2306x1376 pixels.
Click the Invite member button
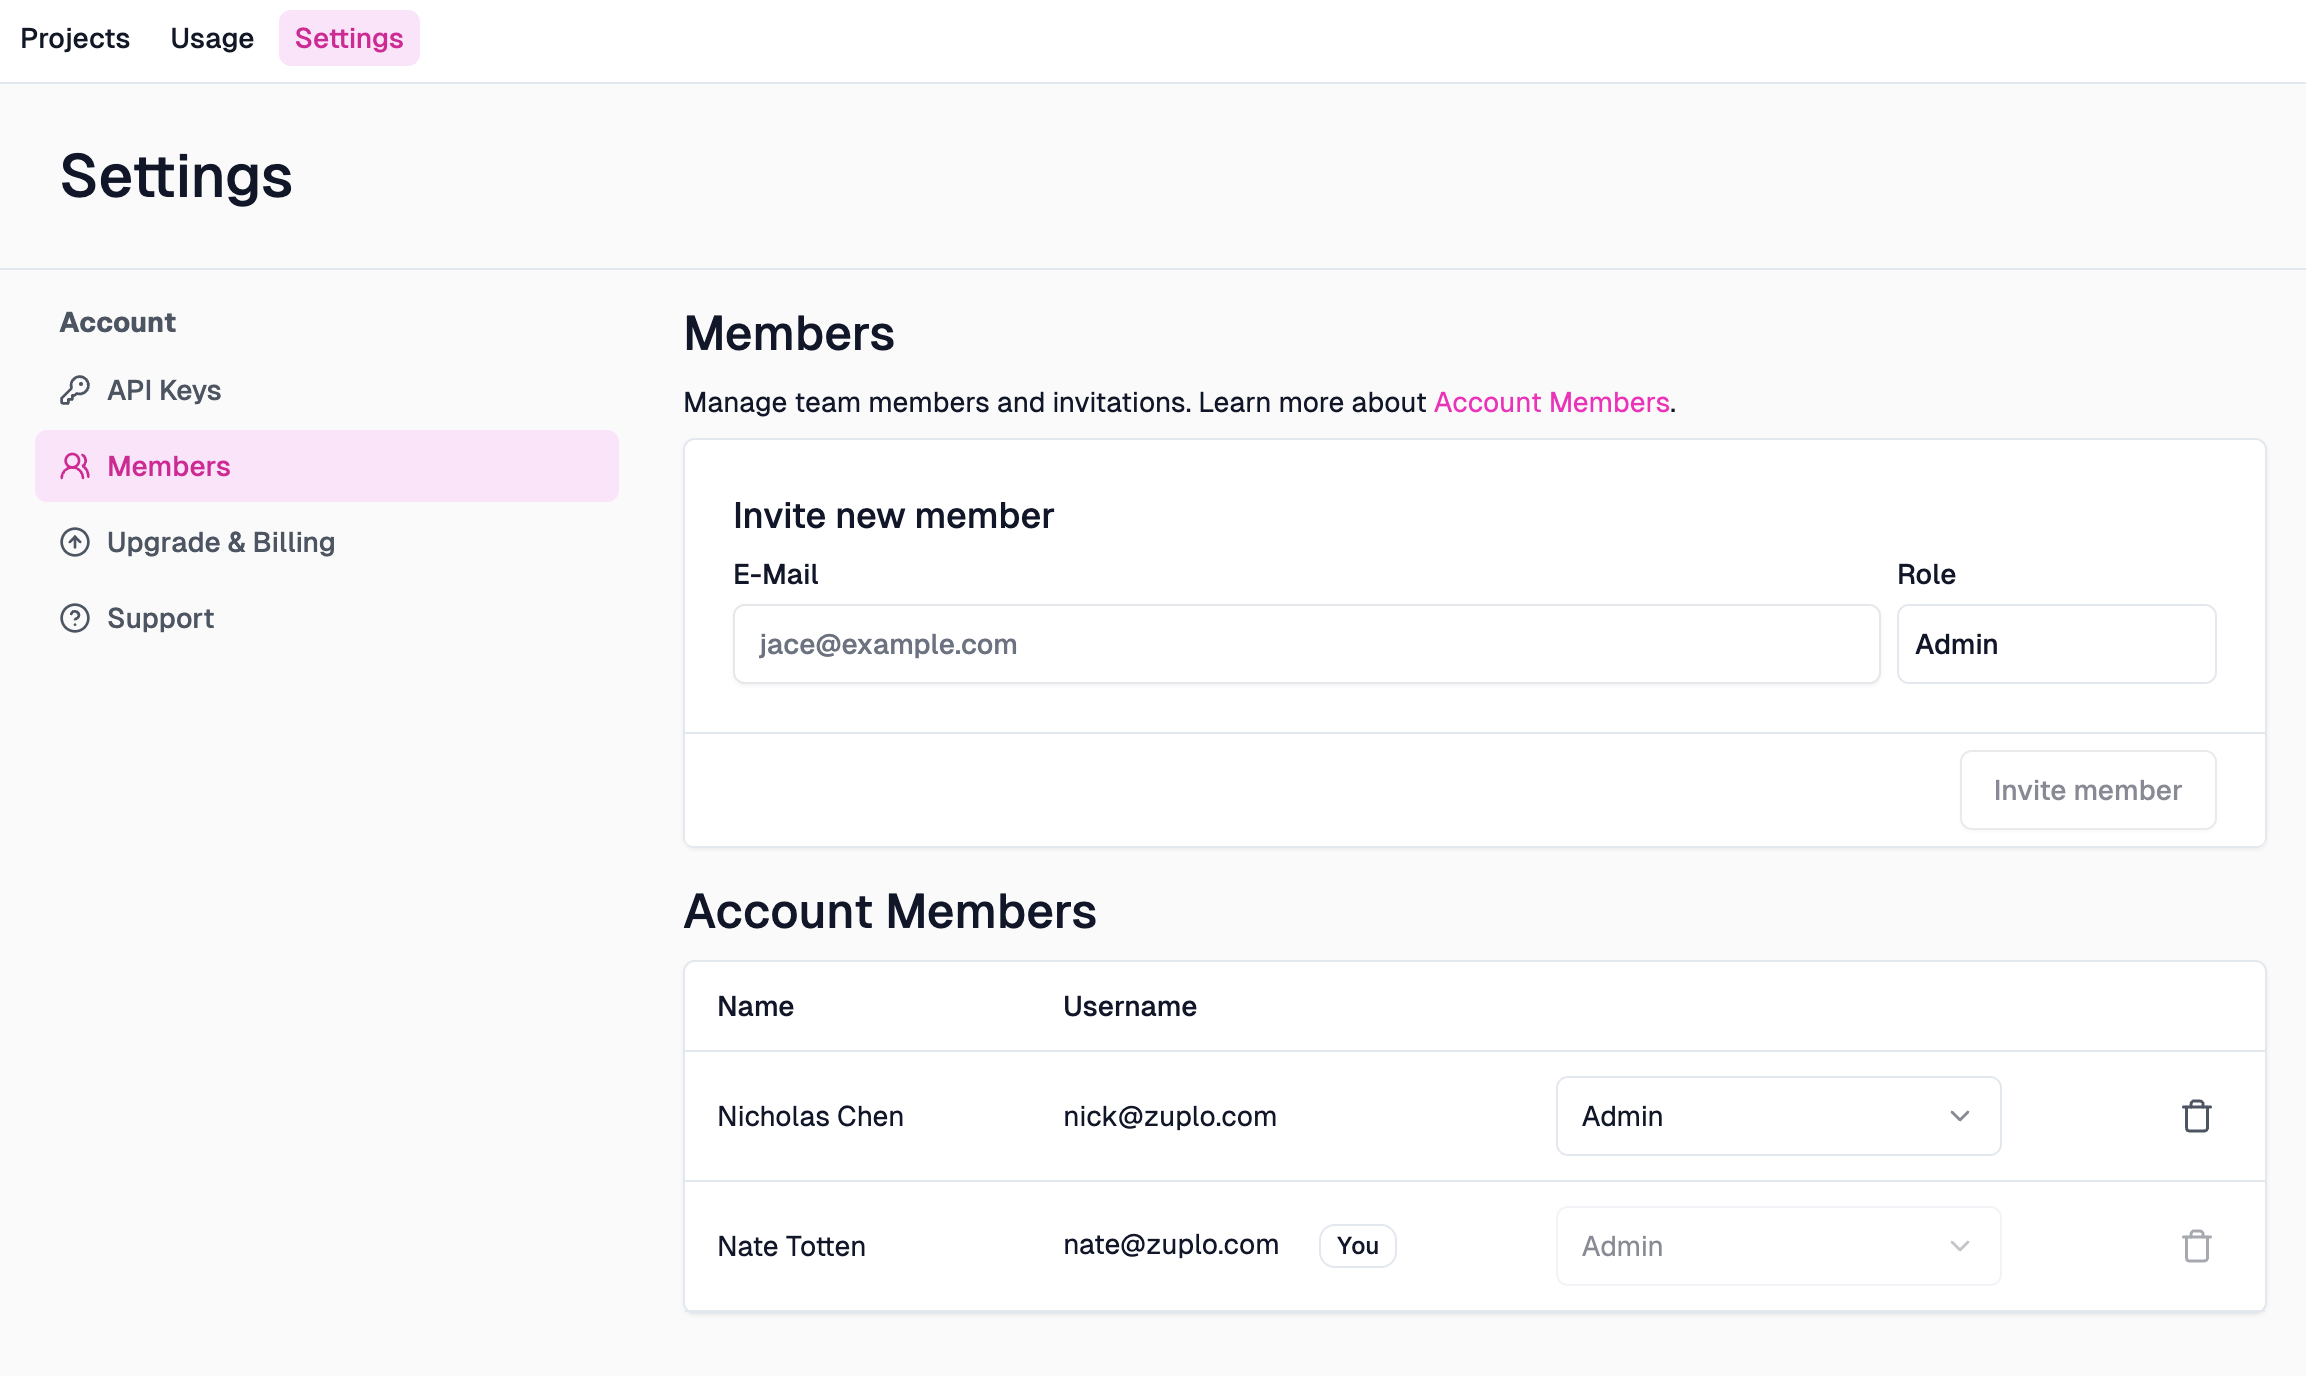[x=2088, y=790]
